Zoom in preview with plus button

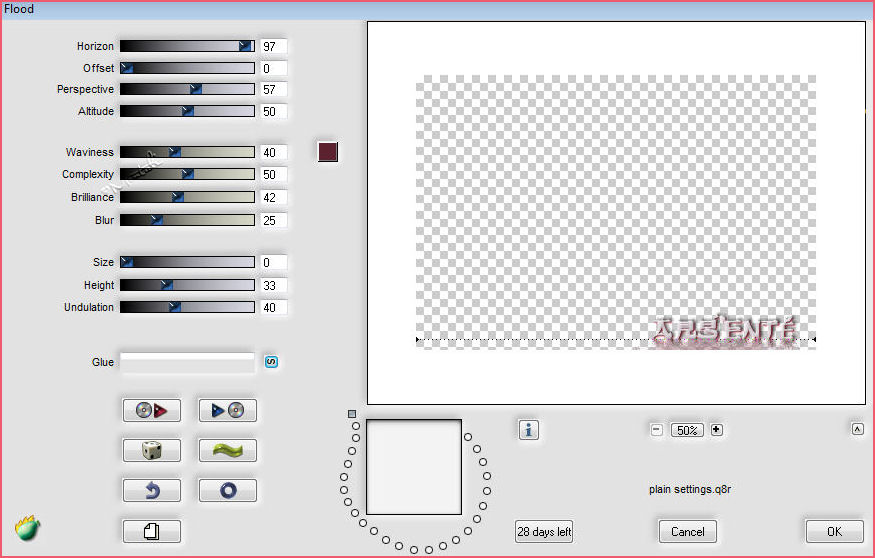pos(716,430)
